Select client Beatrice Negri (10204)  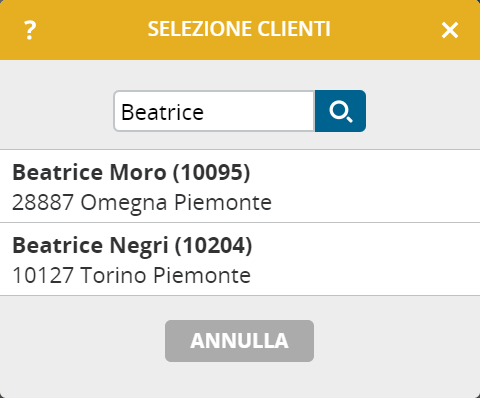pyautogui.click(x=240, y=259)
